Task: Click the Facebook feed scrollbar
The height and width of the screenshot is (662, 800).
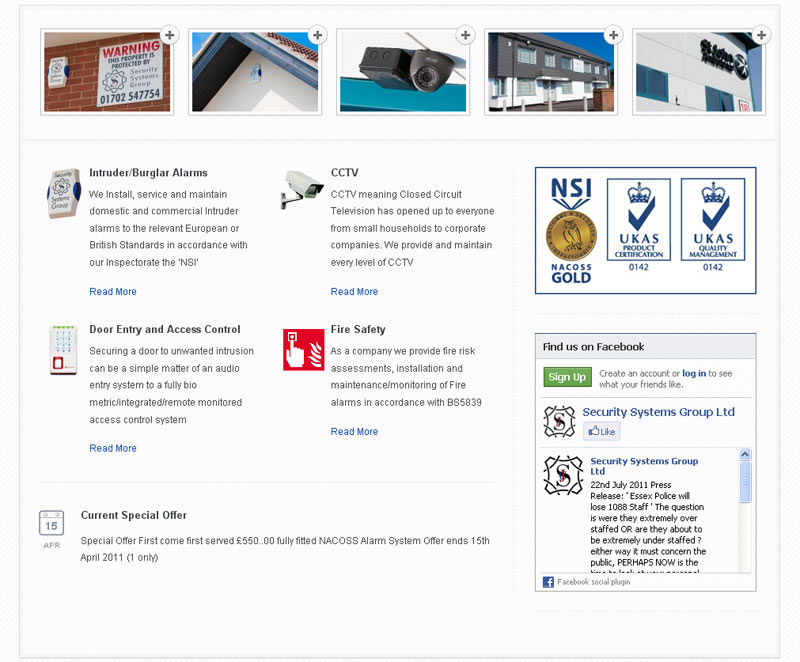Action: pyautogui.click(x=745, y=510)
